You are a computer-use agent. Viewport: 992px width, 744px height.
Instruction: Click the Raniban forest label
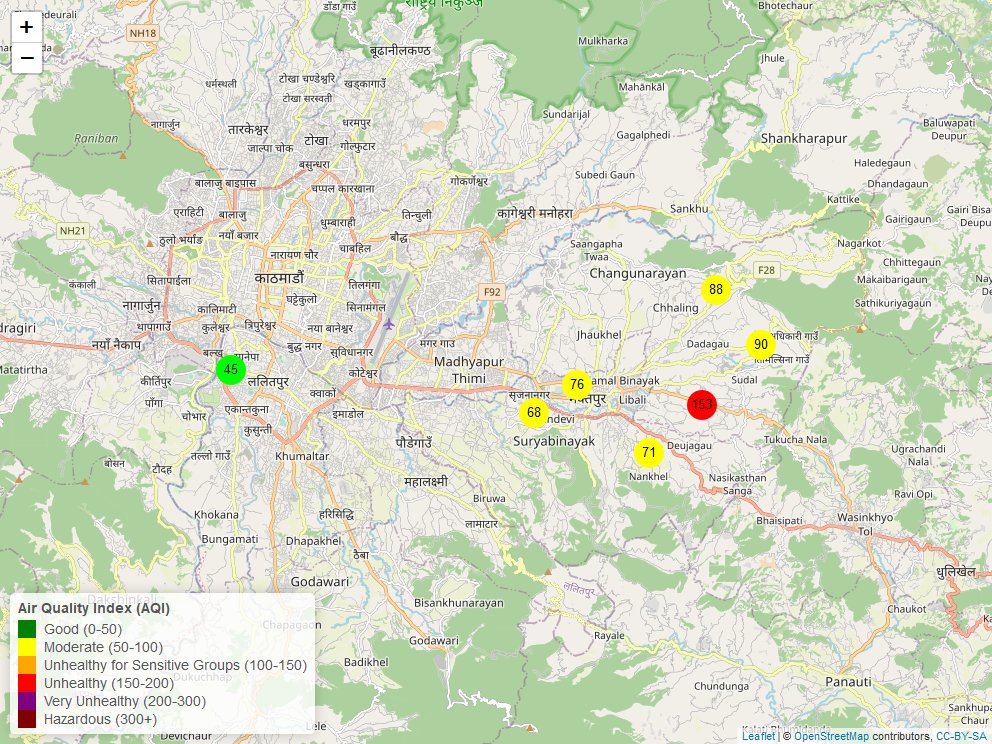(96, 139)
